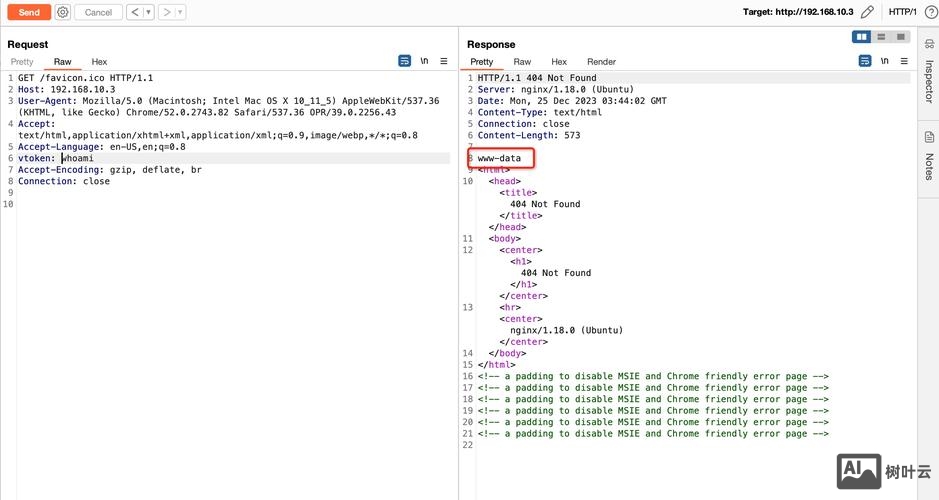Toggle Response show non-printable \n characters
The image size is (939, 500).
point(885,61)
